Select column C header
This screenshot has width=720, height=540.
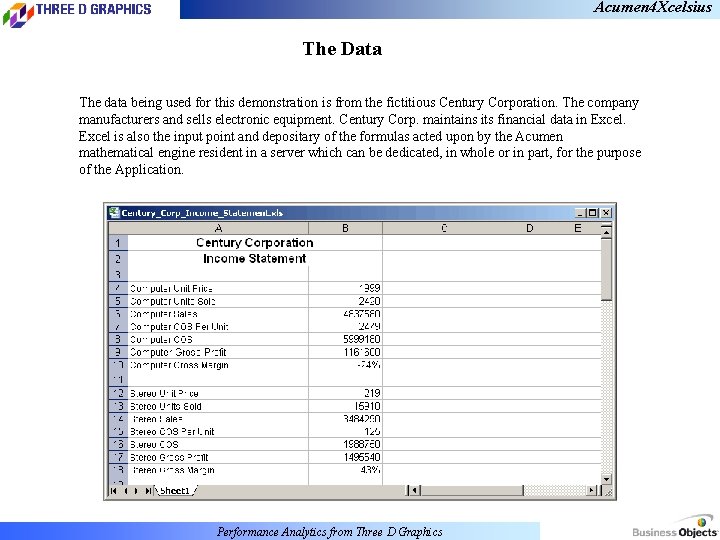point(444,228)
